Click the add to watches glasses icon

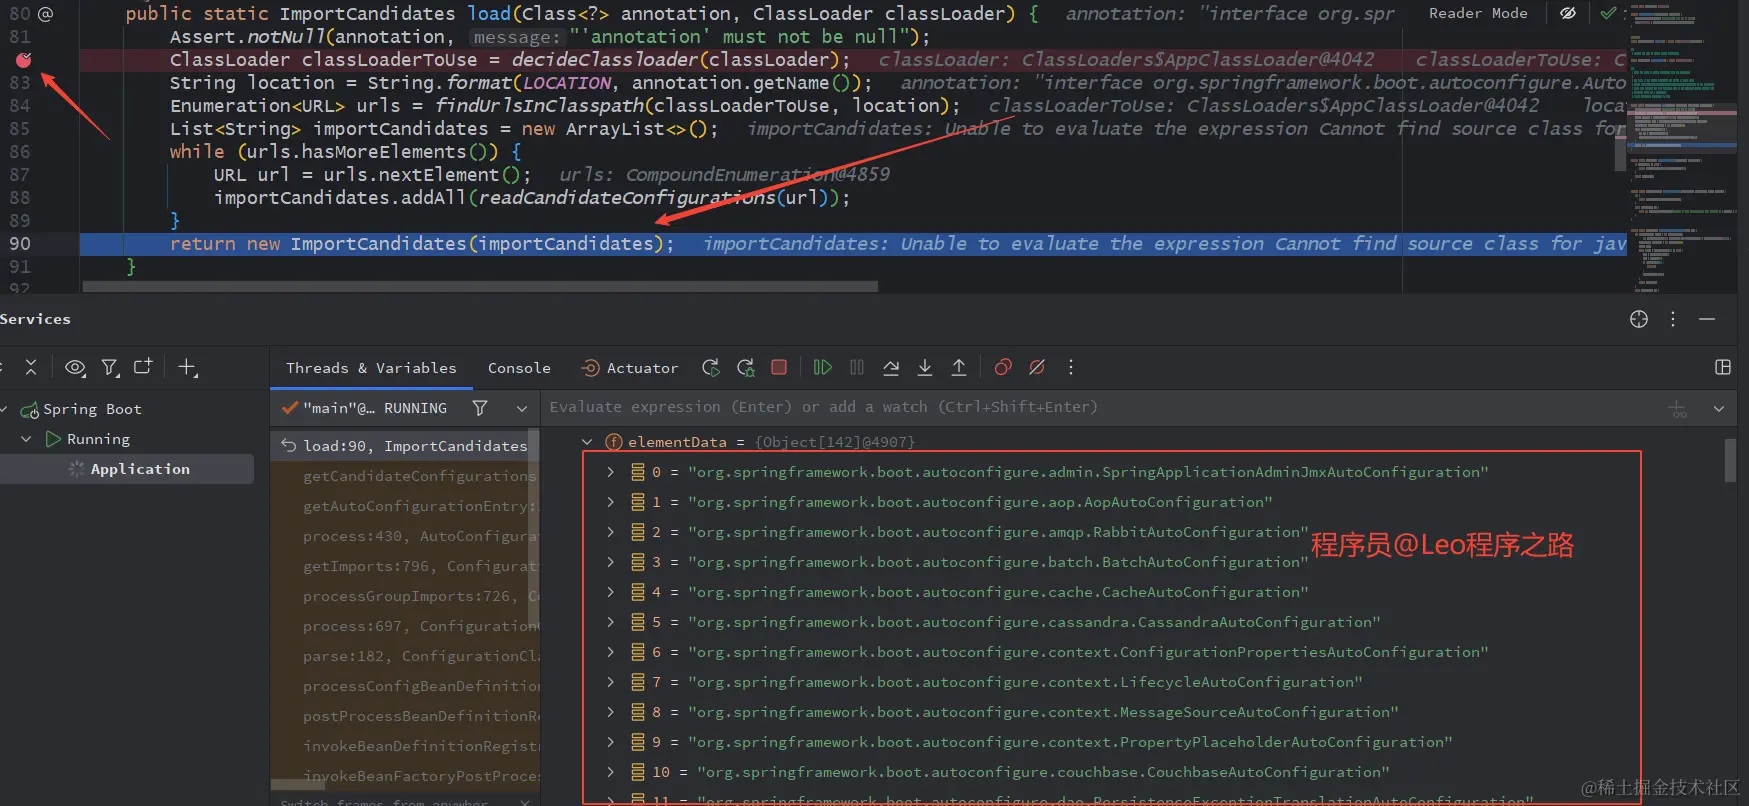pyautogui.click(x=1678, y=408)
